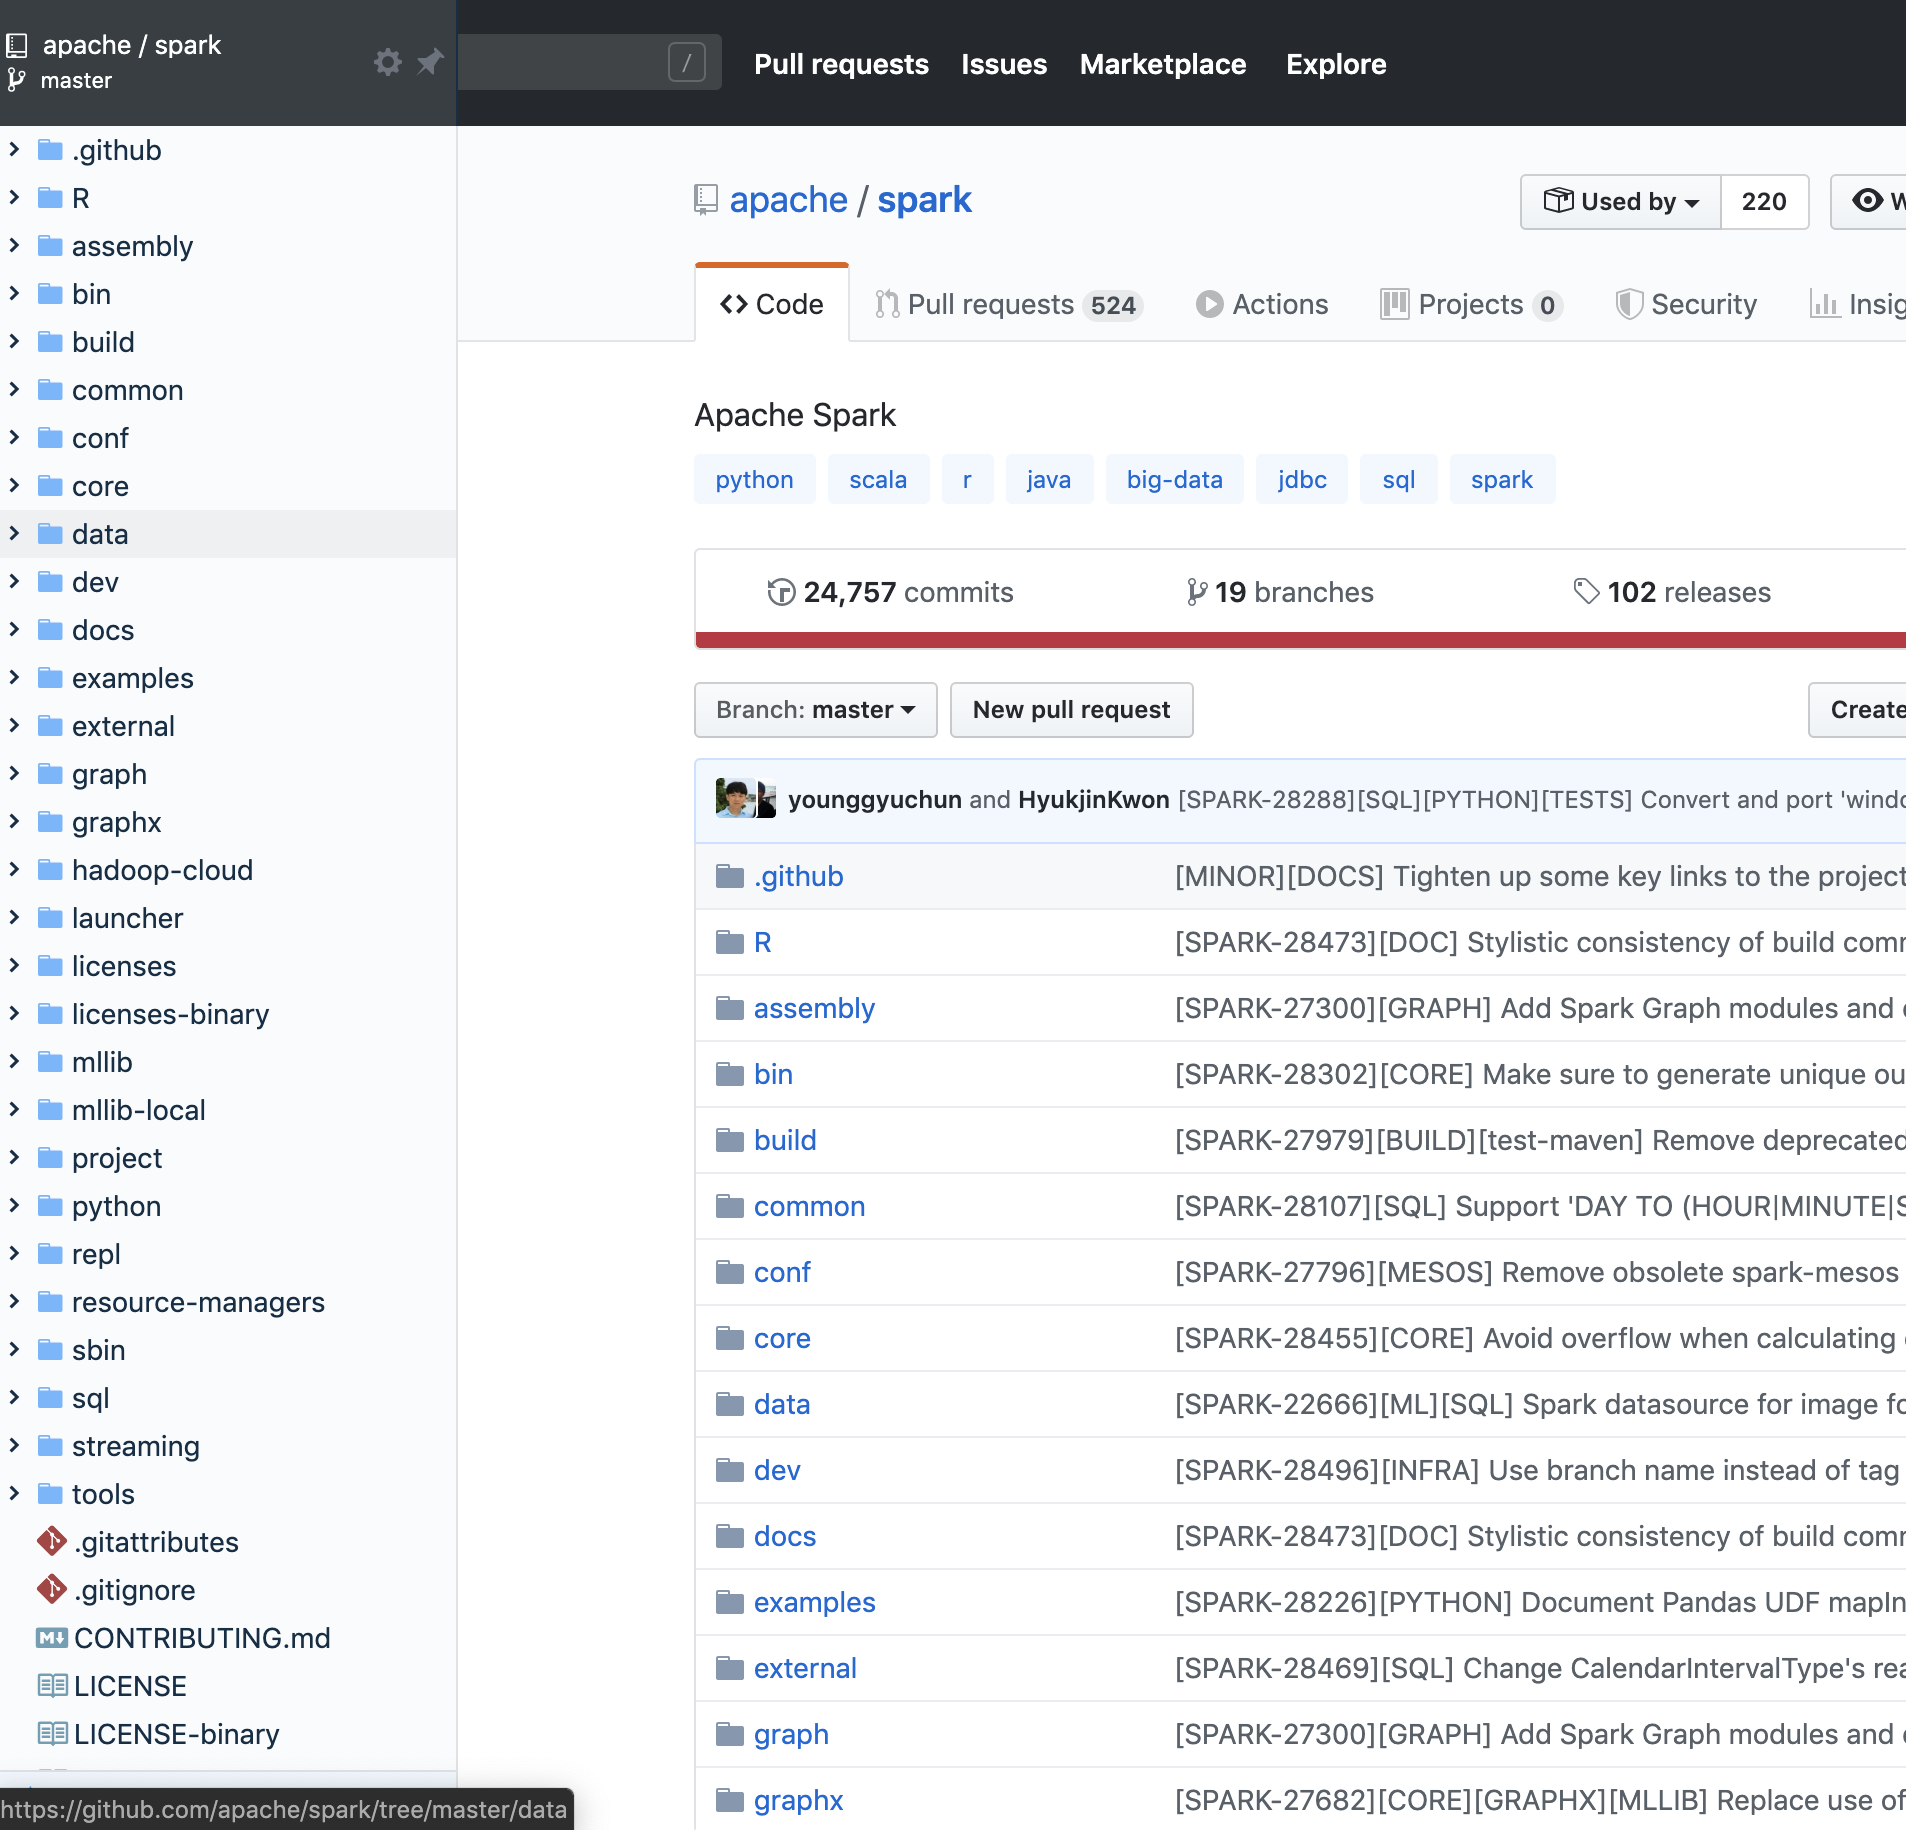Click the folder icon beside .github row
This screenshot has width=1906, height=1830.
730,876
